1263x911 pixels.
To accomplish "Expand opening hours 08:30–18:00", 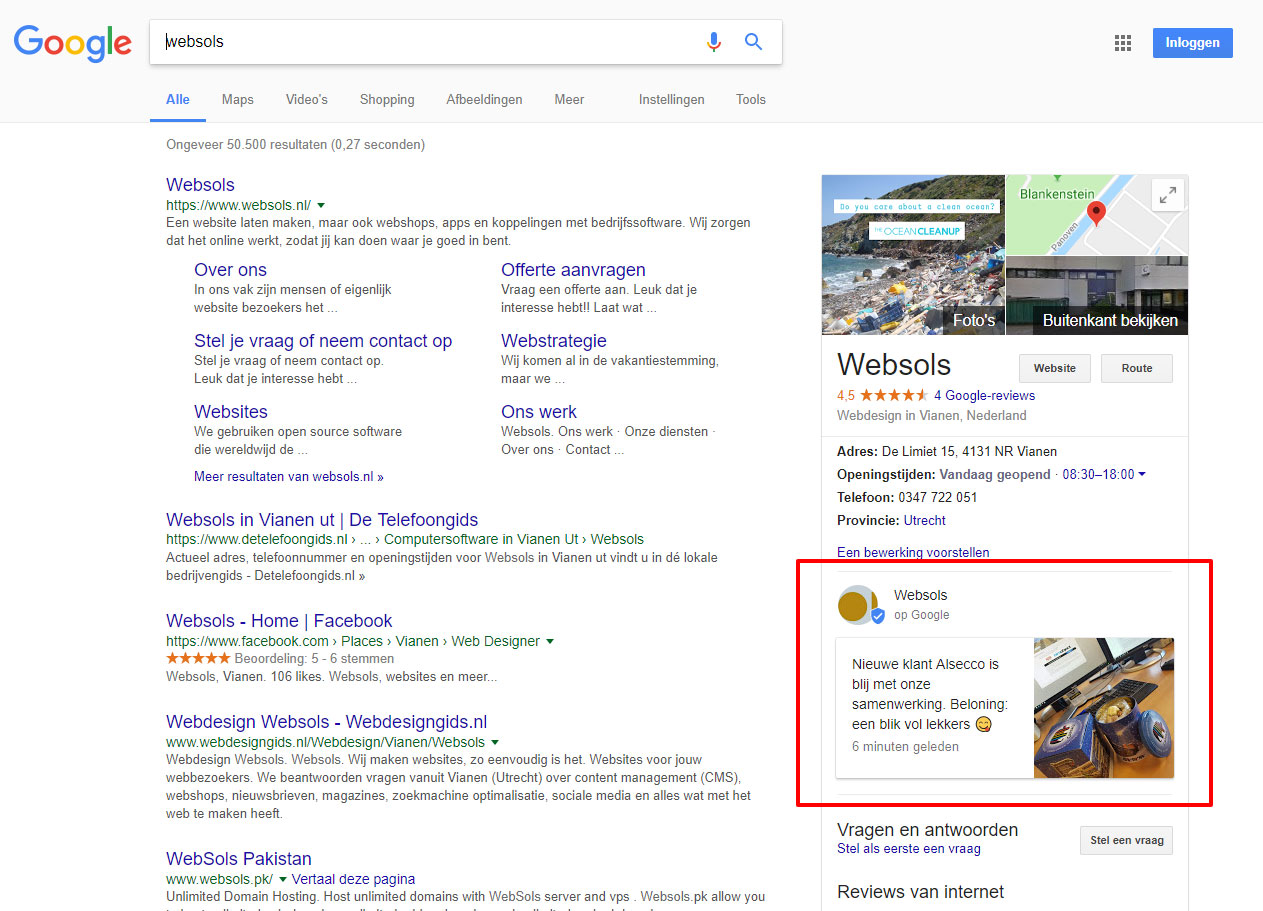I will 1103,475.
